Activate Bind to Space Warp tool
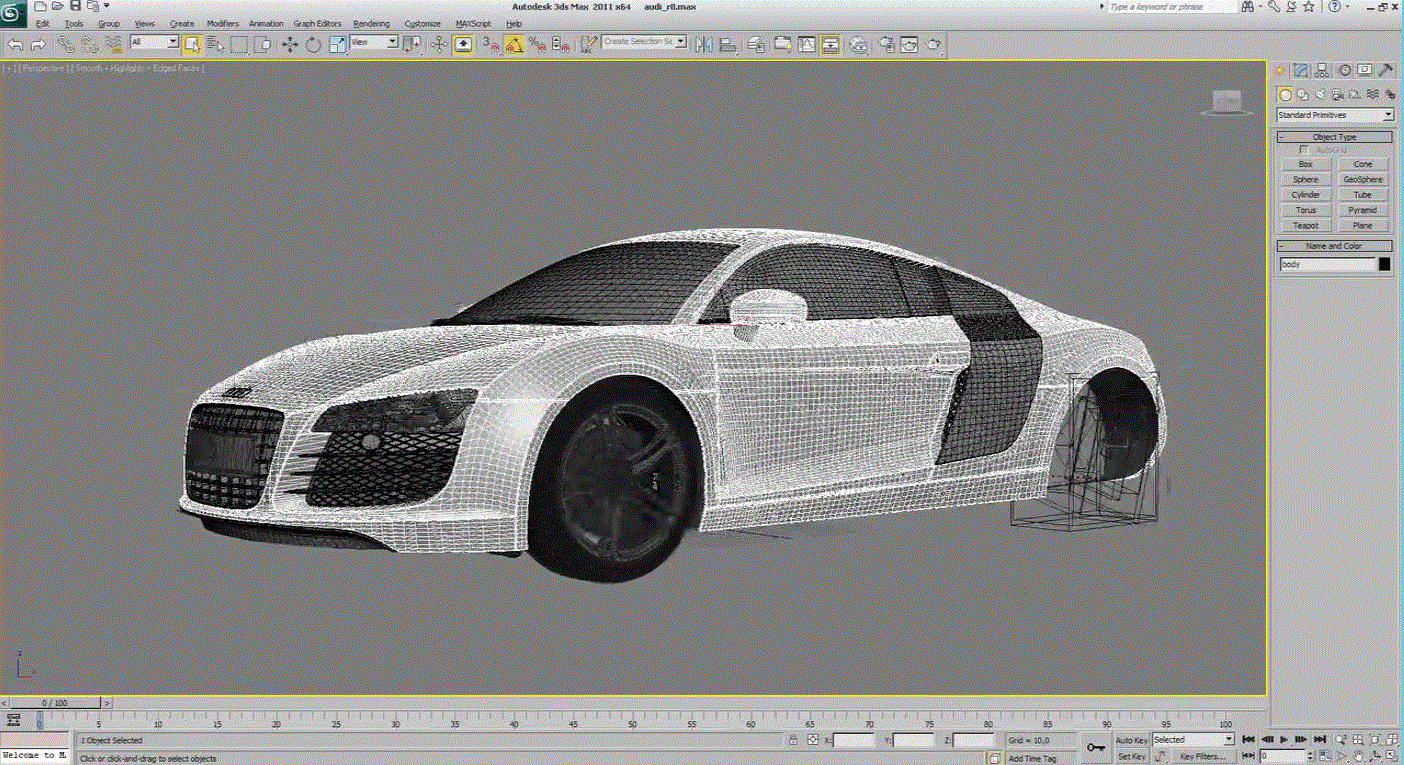The height and width of the screenshot is (765, 1404). point(114,44)
